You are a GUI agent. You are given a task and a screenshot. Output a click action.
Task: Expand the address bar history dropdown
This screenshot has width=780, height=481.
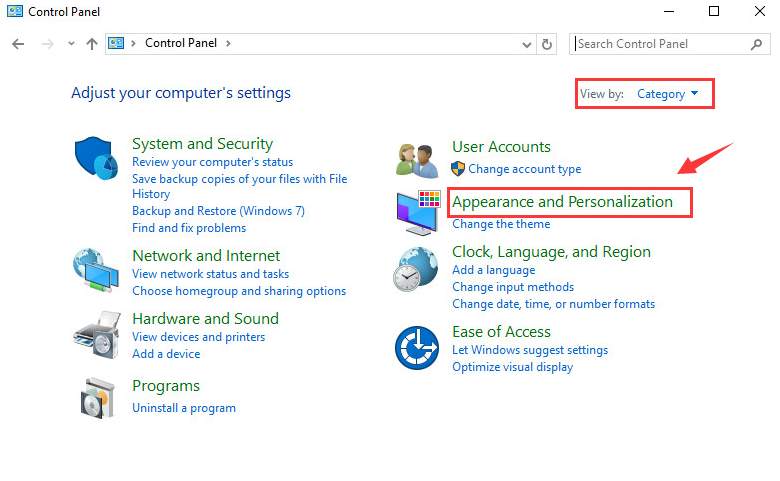click(x=527, y=45)
